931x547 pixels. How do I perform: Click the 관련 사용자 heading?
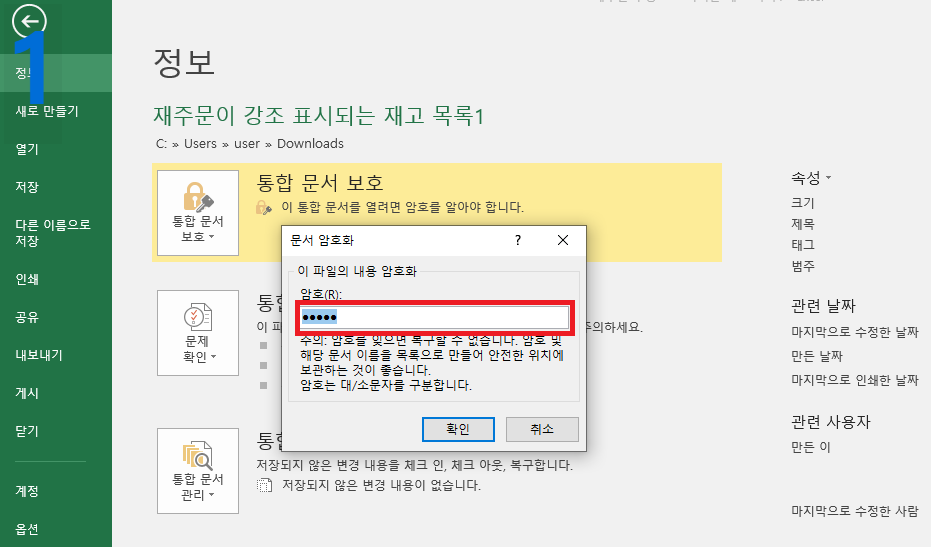pyautogui.click(x=831, y=422)
